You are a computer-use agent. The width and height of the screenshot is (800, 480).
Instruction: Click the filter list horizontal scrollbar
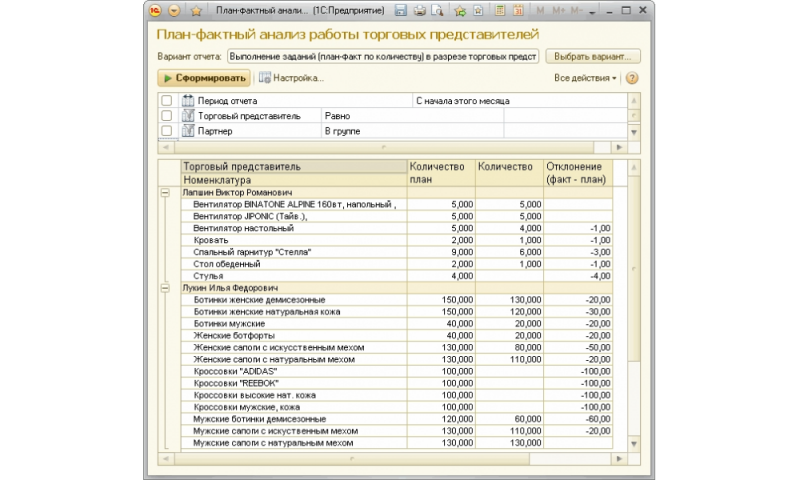coord(385,146)
